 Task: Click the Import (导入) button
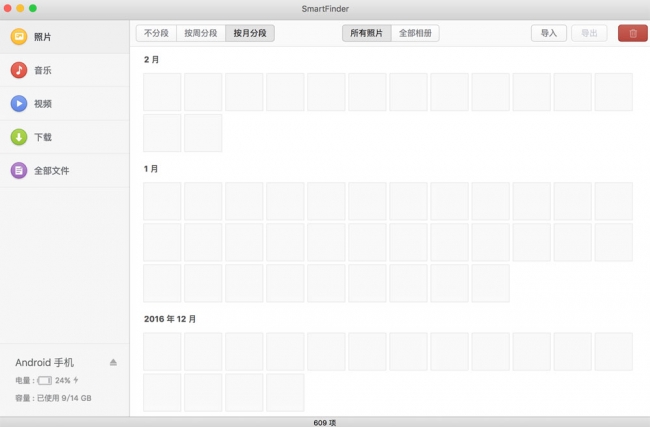point(548,33)
